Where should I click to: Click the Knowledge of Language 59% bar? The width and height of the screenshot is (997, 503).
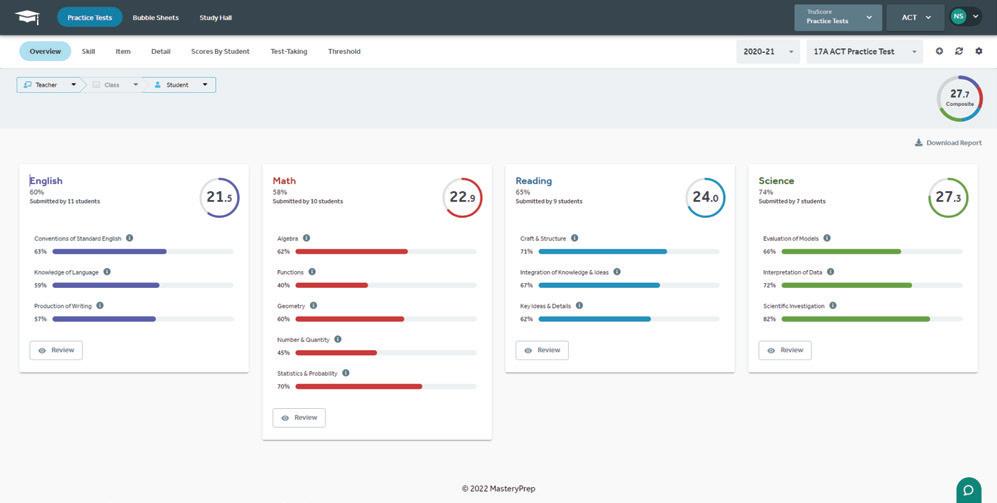click(x=143, y=286)
